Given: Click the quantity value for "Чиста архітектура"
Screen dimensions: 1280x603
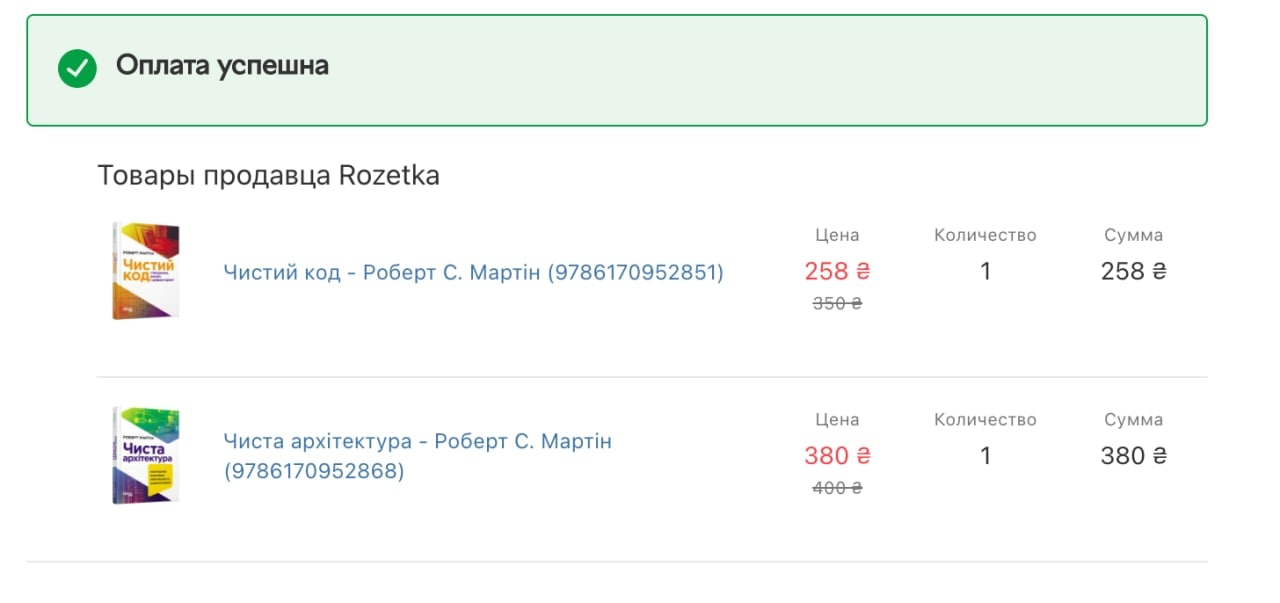Looking at the screenshot, I should click(985, 456).
